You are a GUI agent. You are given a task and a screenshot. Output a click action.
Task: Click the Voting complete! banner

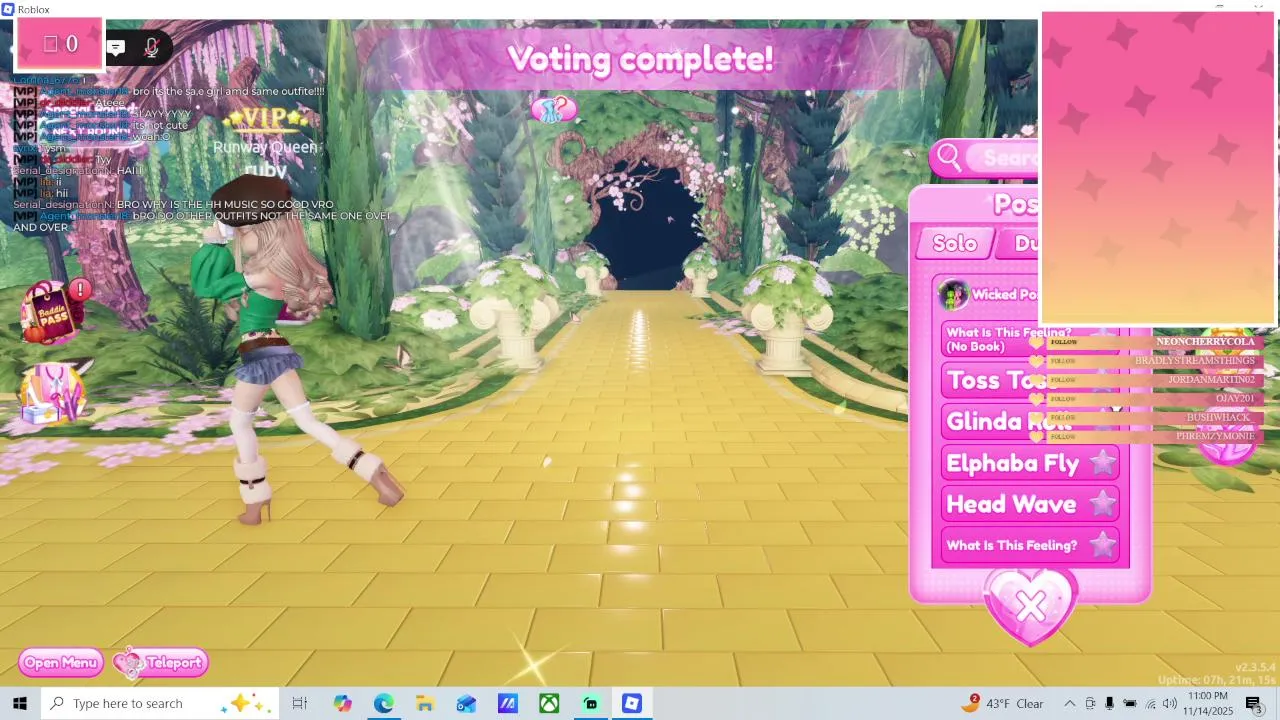point(640,59)
